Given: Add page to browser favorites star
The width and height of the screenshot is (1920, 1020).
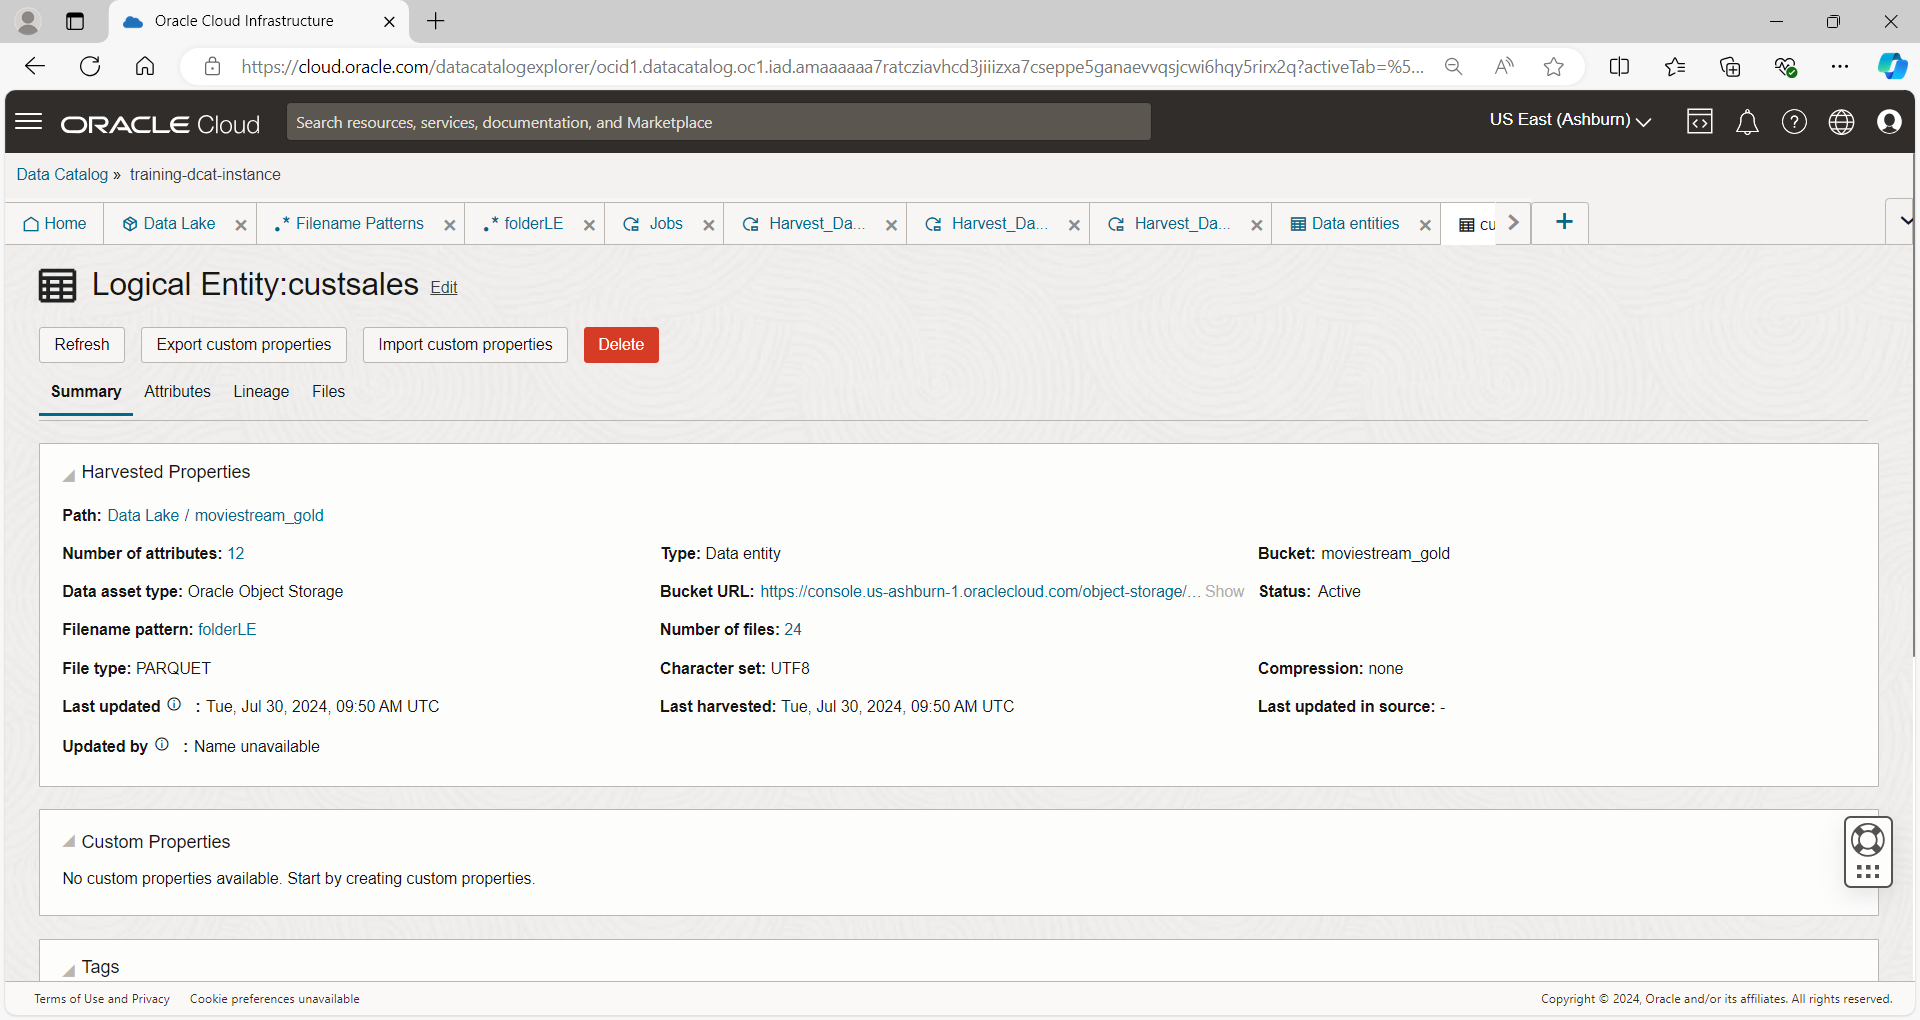Looking at the screenshot, I should coord(1553,67).
